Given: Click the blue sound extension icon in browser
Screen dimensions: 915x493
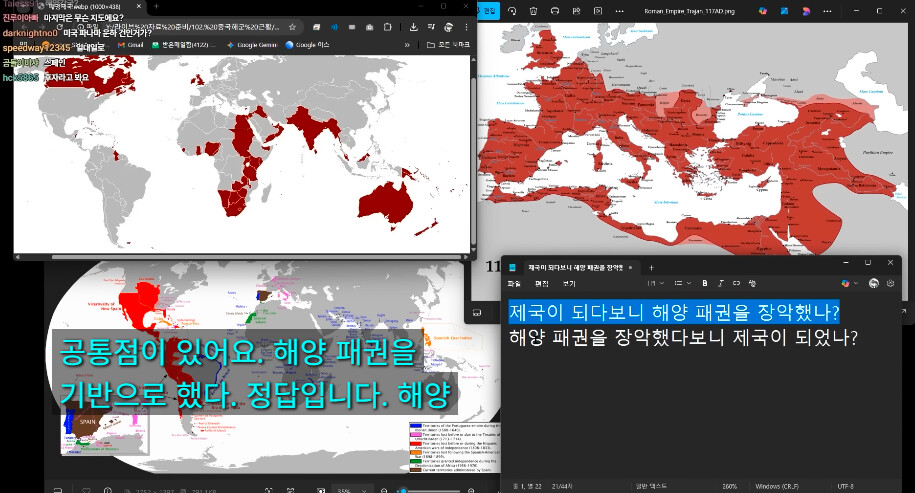Looking at the screenshot, I should (x=334, y=27).
